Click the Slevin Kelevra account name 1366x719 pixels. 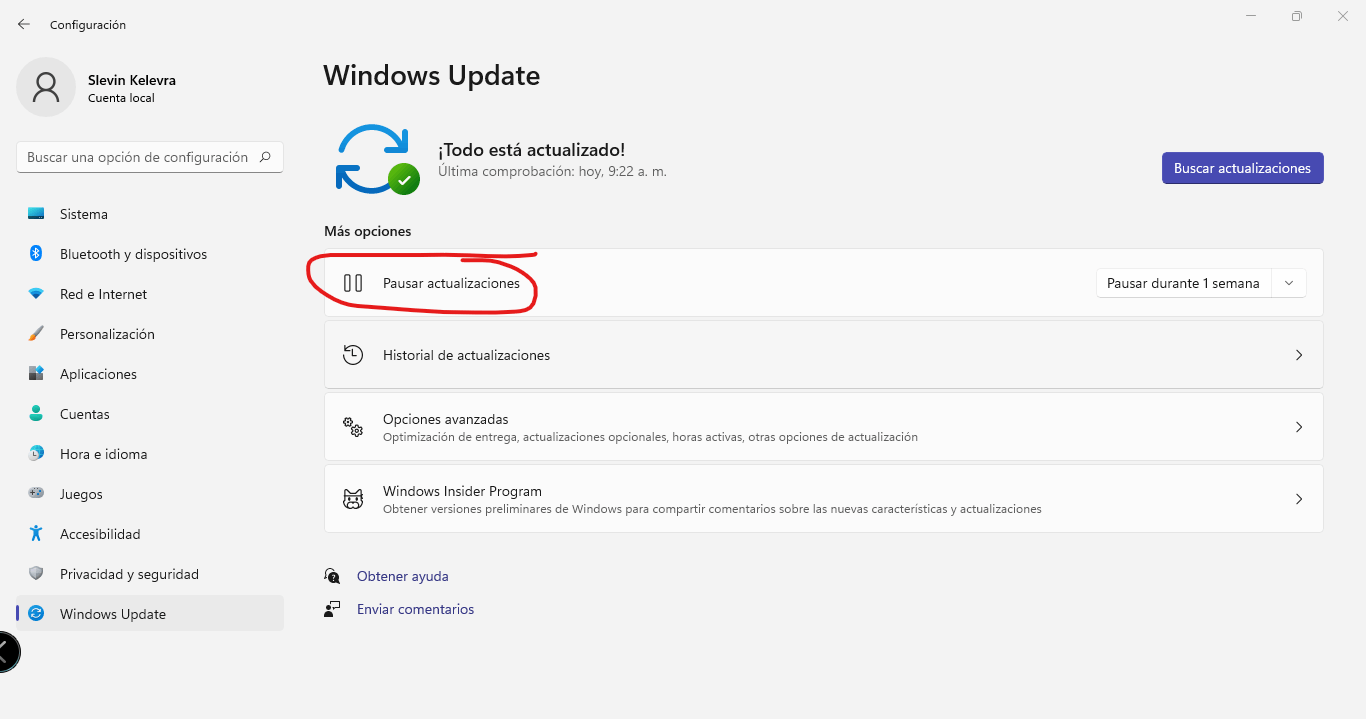132,80
